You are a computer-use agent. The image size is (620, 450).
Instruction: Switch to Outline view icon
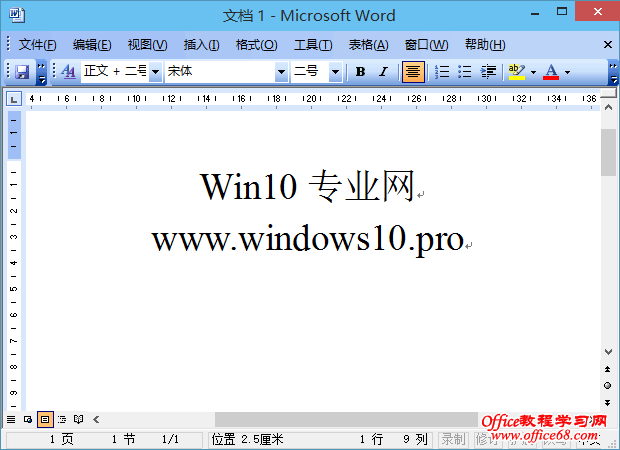pyautogui.click(x=62, y=419)
